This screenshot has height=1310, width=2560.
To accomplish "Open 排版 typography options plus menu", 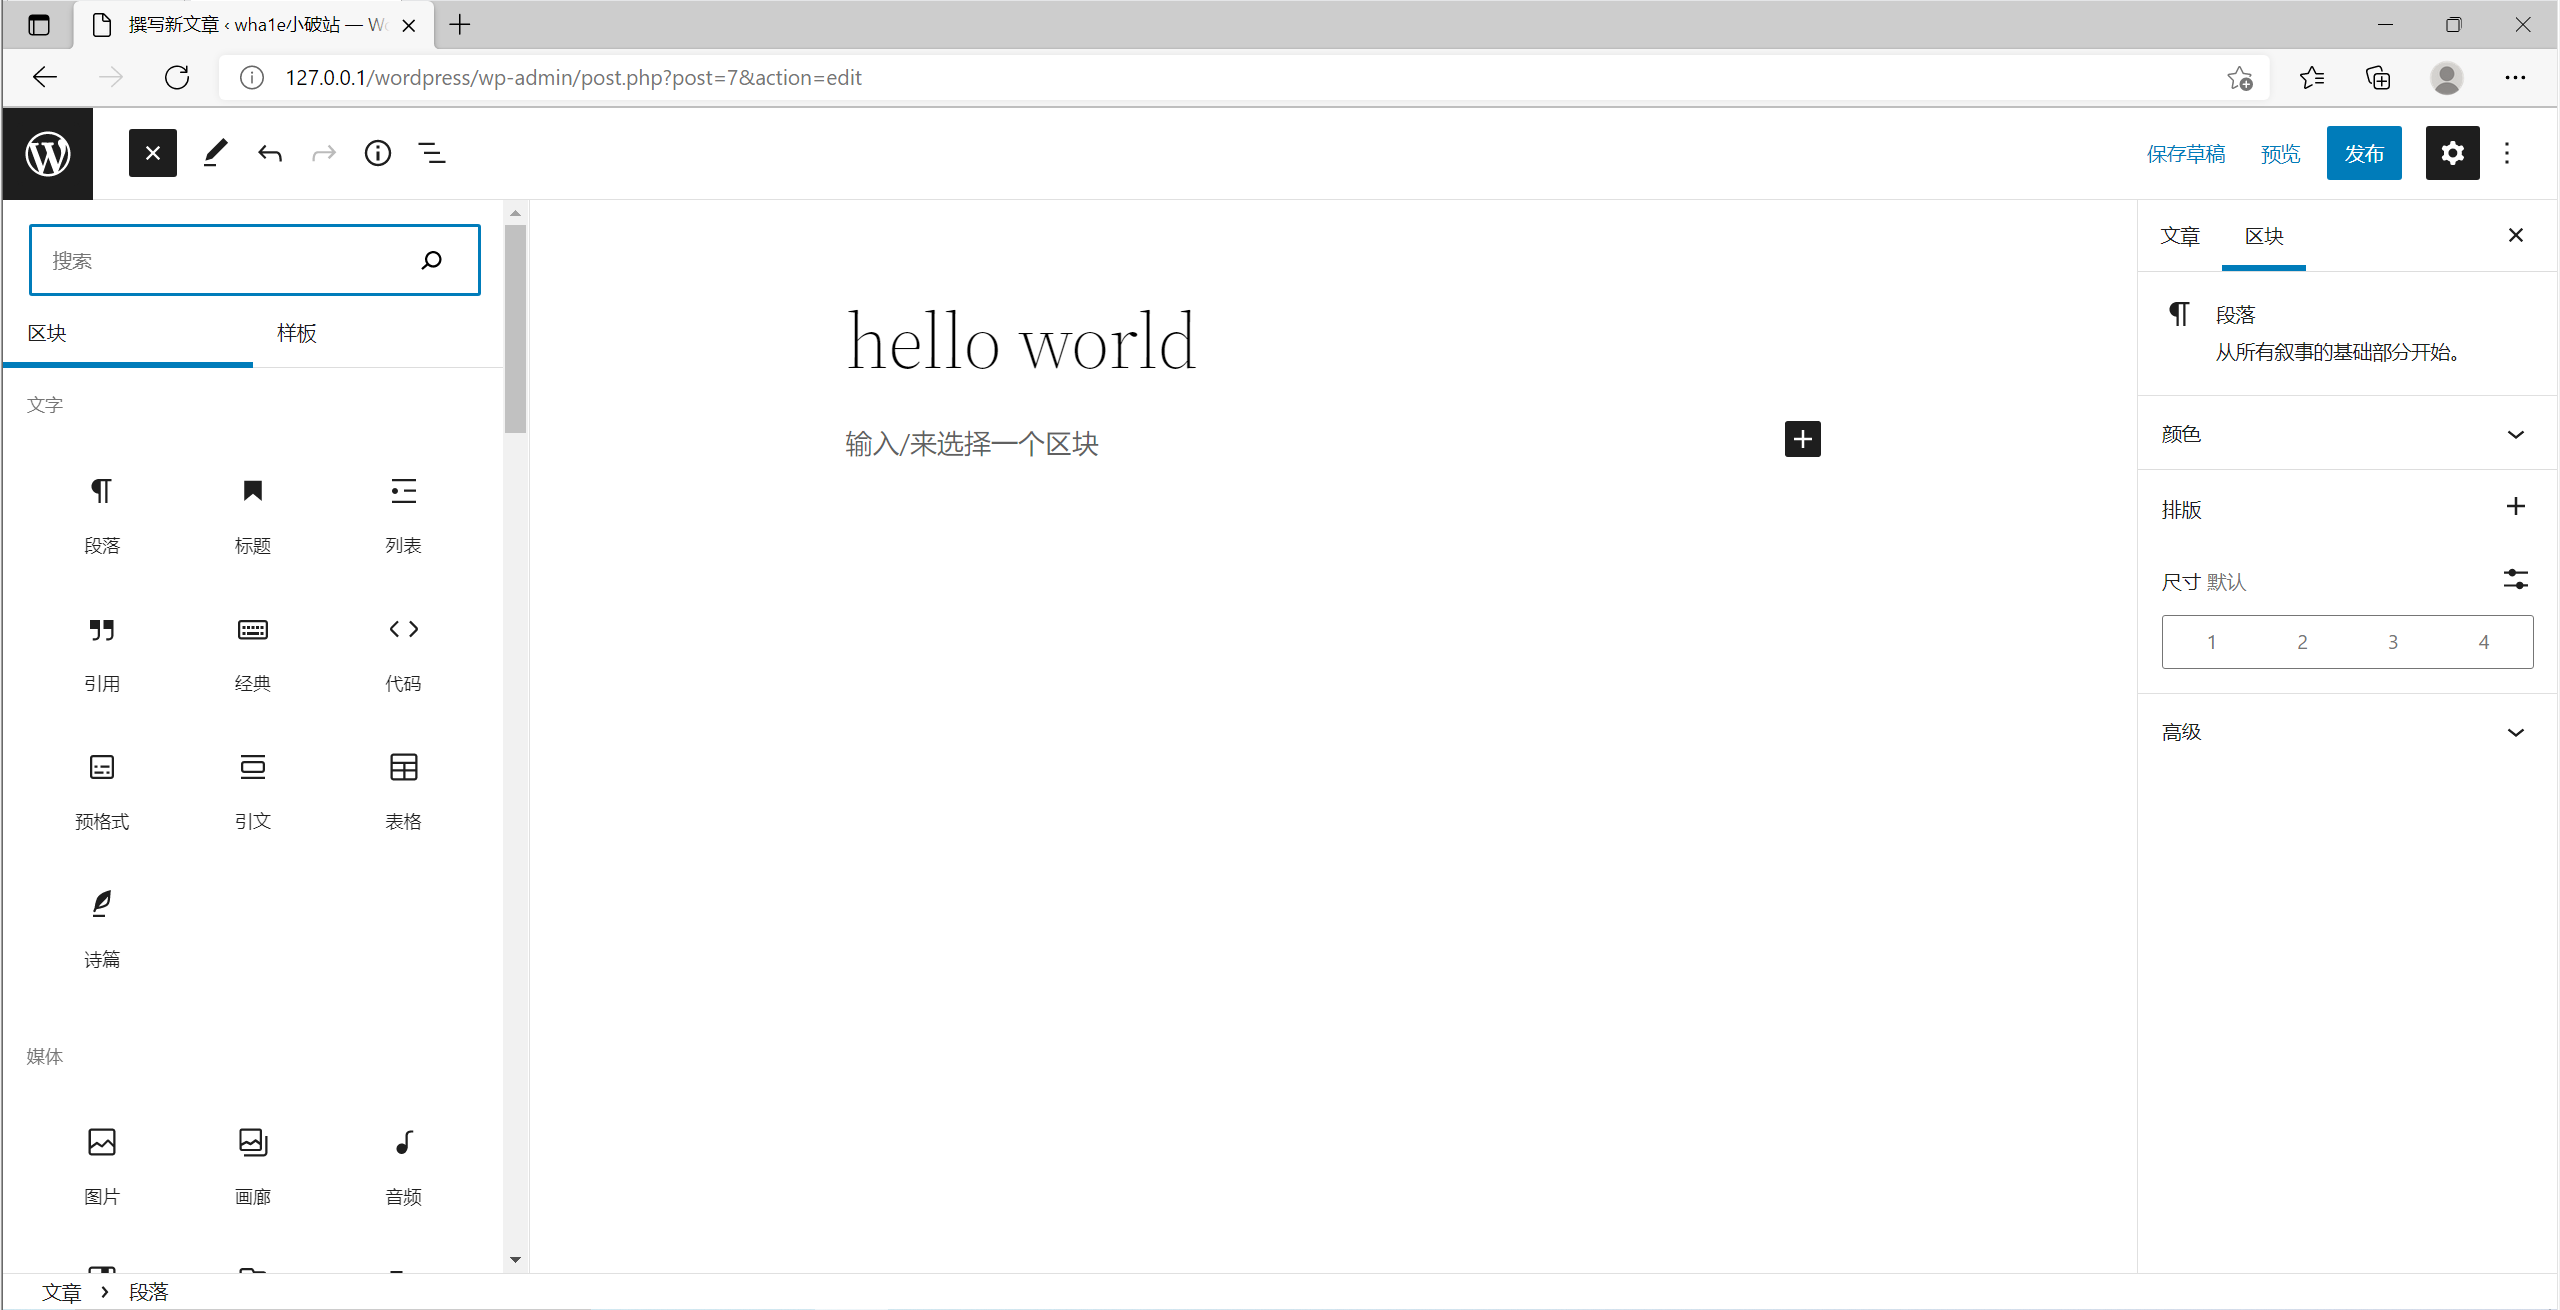I will click(2515, 507).
